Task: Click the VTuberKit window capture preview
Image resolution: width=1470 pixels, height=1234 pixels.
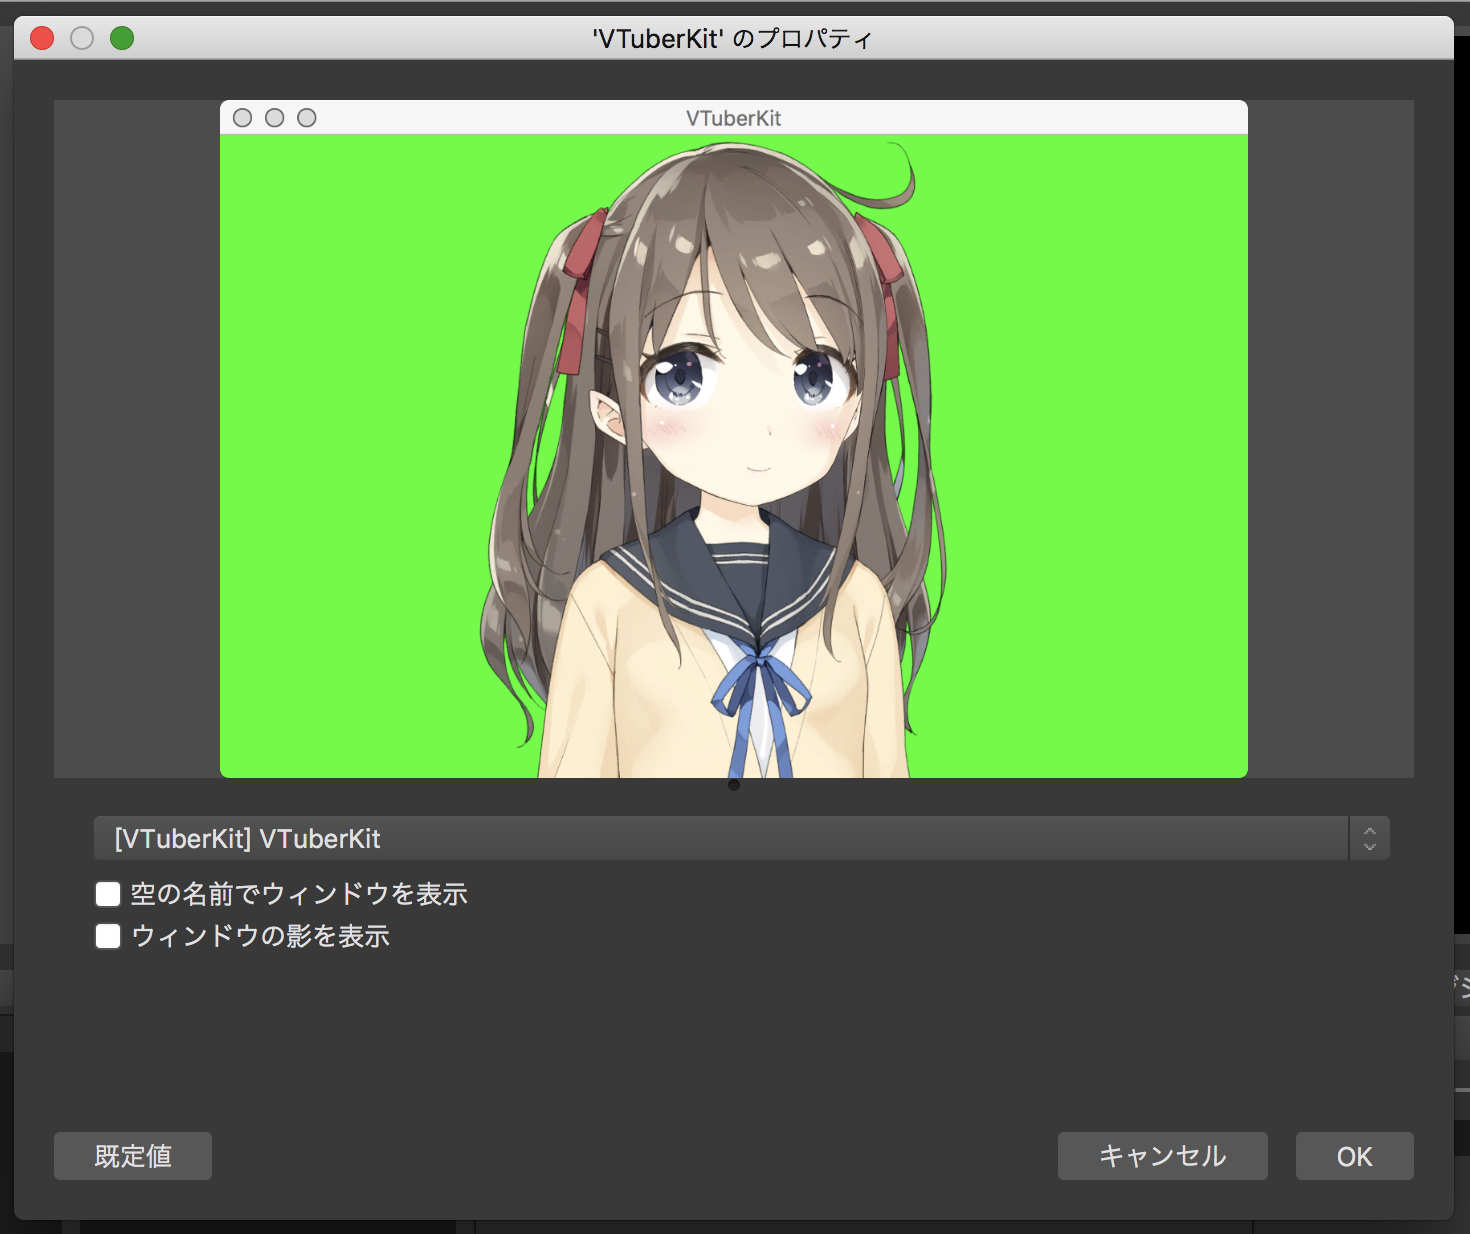Action: [734, 439]
